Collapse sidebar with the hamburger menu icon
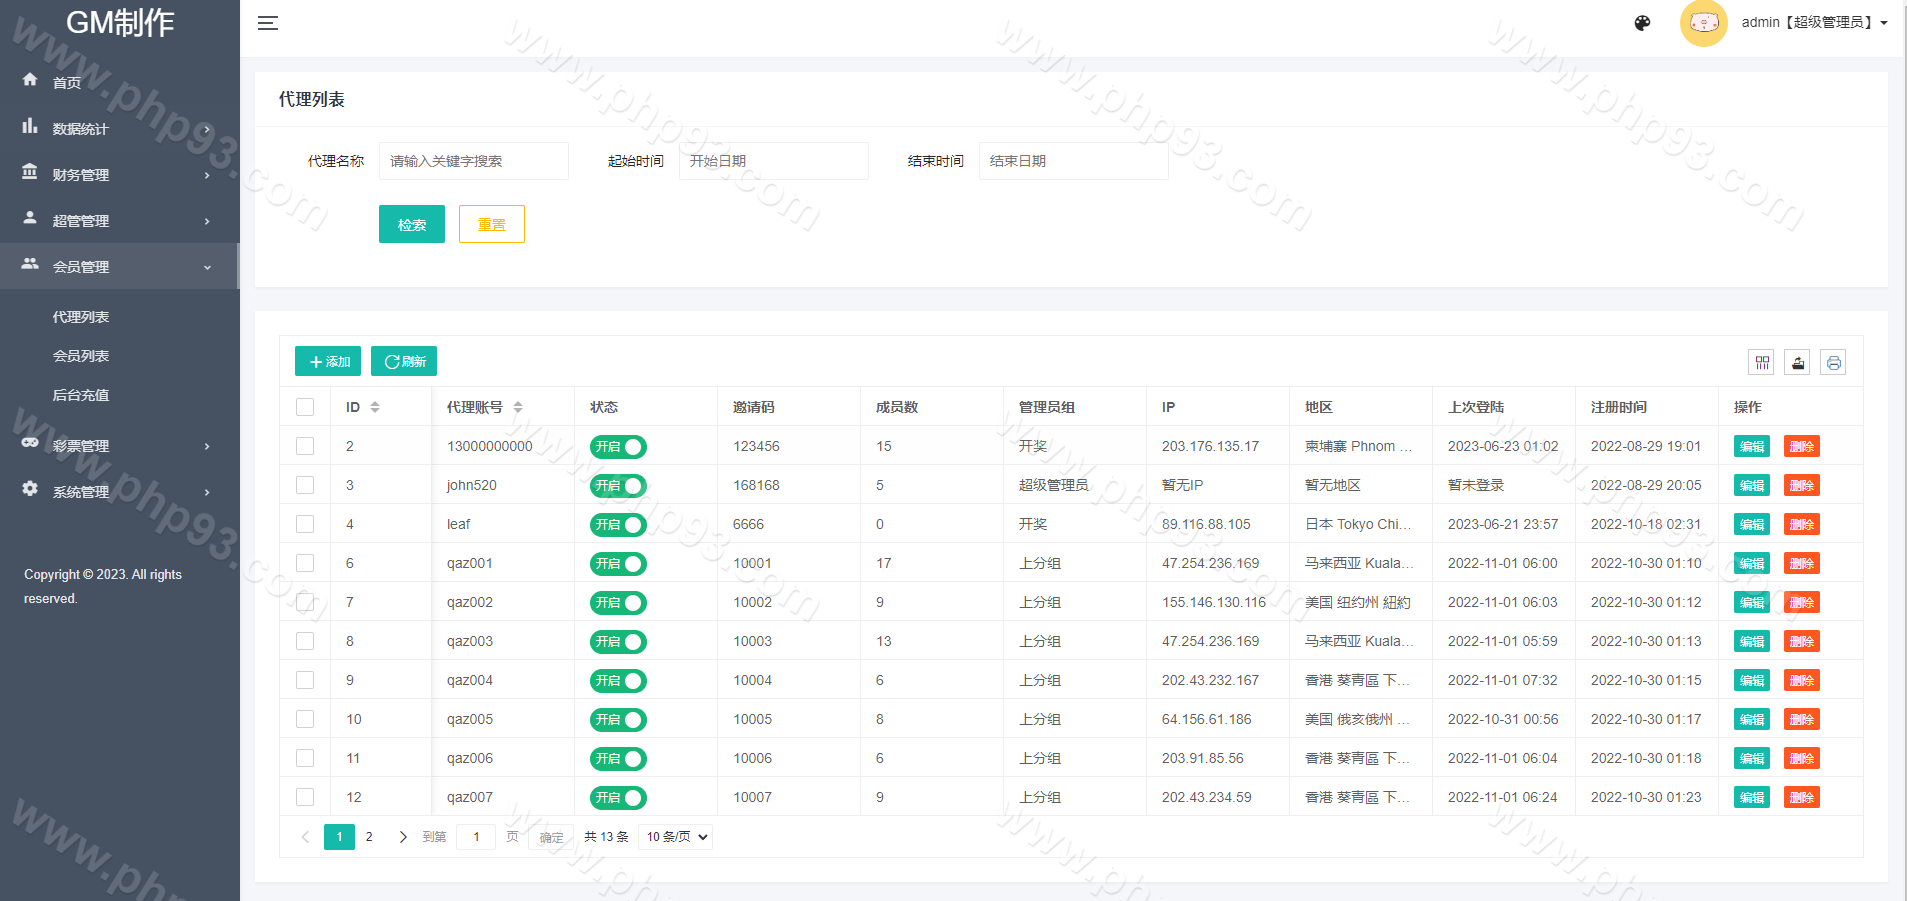 point(267,23)
